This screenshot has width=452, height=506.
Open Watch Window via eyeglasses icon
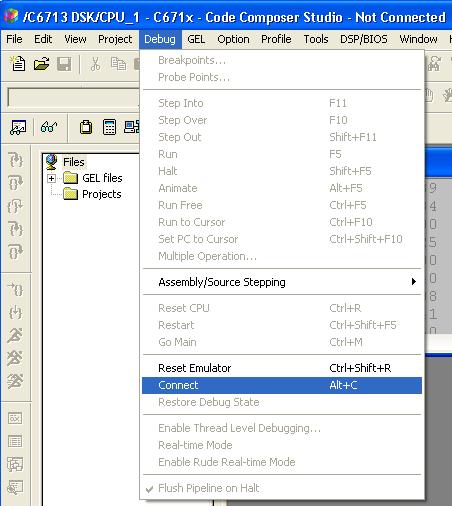(49, 127)
